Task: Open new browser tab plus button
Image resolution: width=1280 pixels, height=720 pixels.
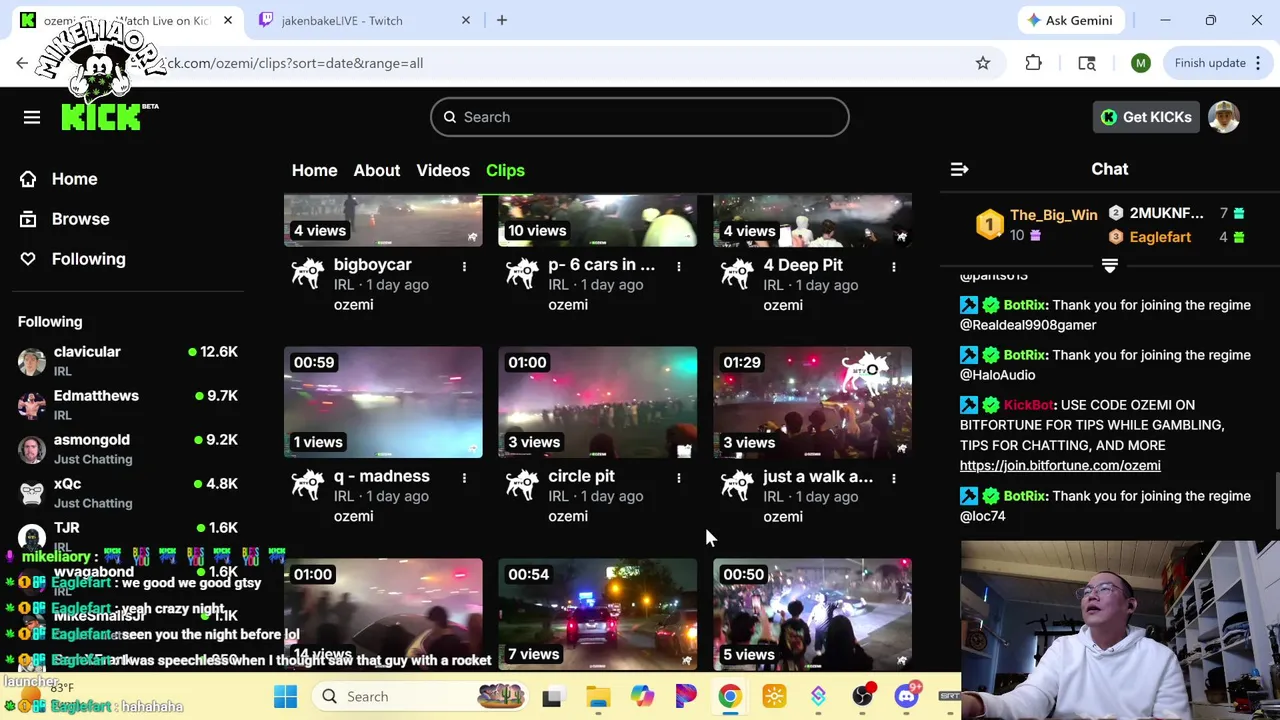Action: click(502, 20)
